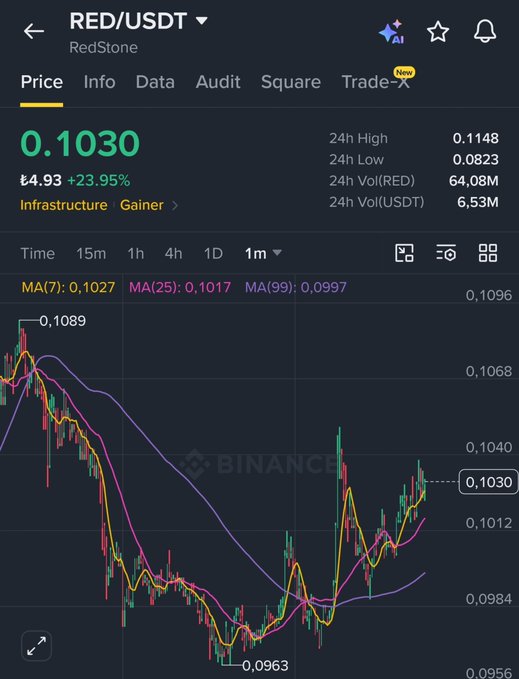
Task: Click the ₺4.93 lira price
Action: pyautogui.click(x=41, y=180)
